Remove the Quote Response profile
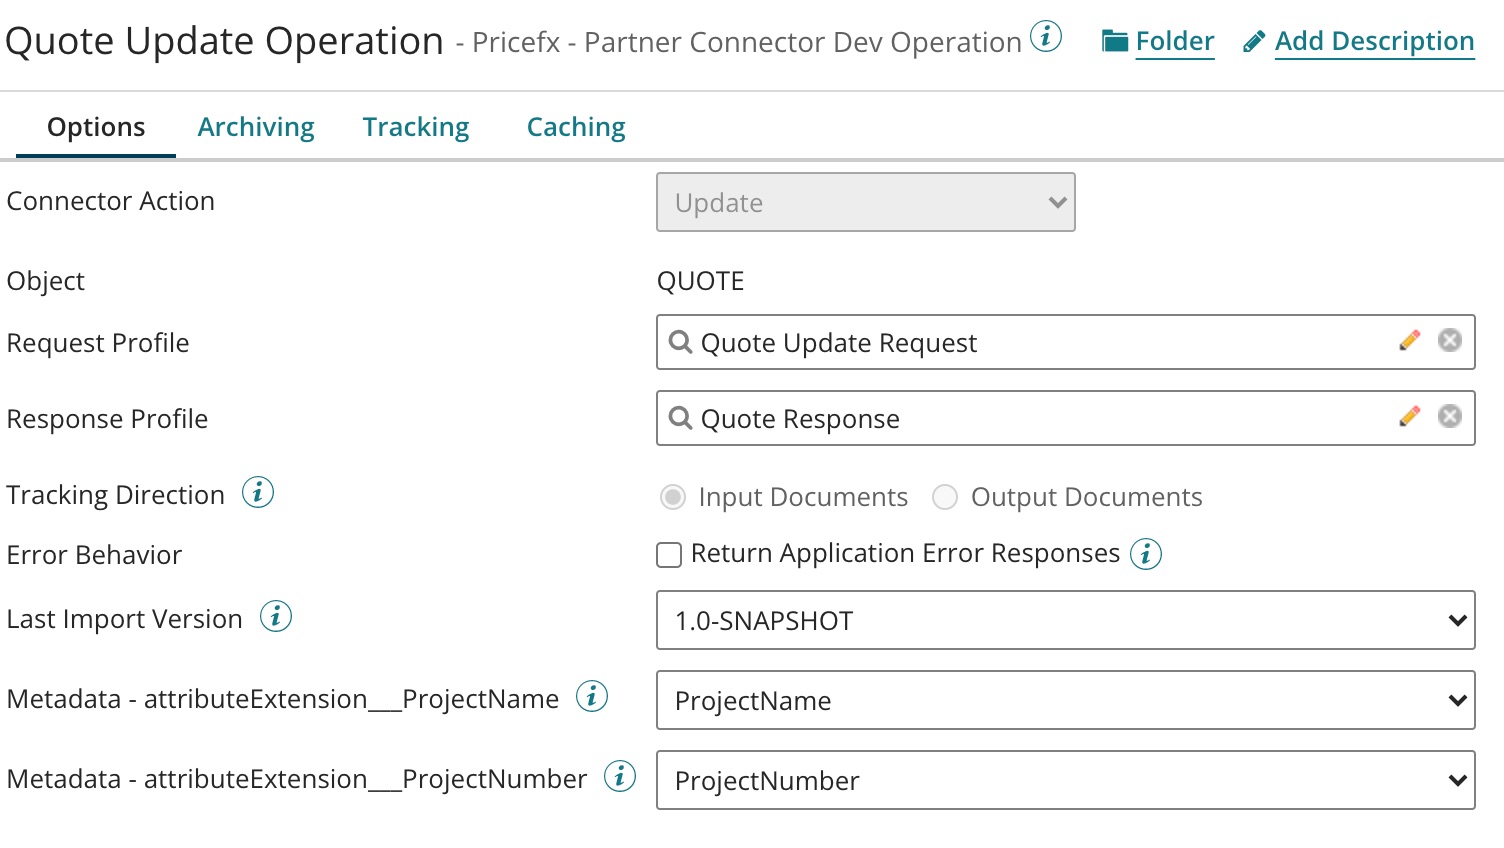The width and height of the screenshot is (1504, 848). pos(1449,417)
